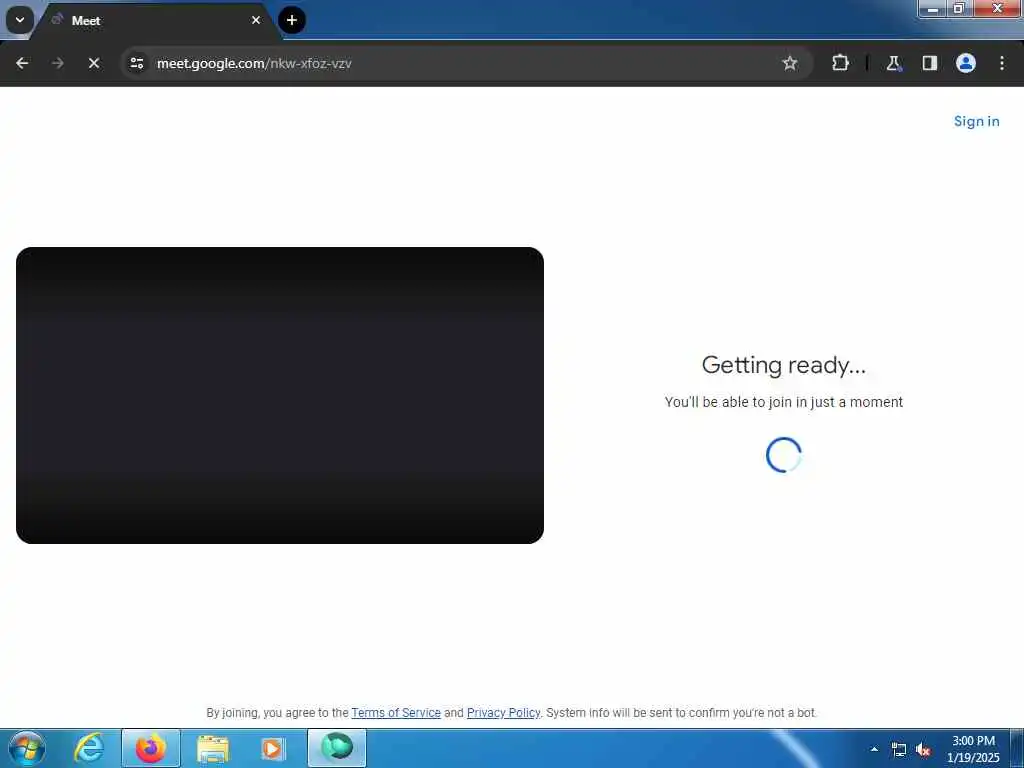The image size is (1024, 768).
Task: Open a new tab with plus button
Action: [x=292, y=20]
